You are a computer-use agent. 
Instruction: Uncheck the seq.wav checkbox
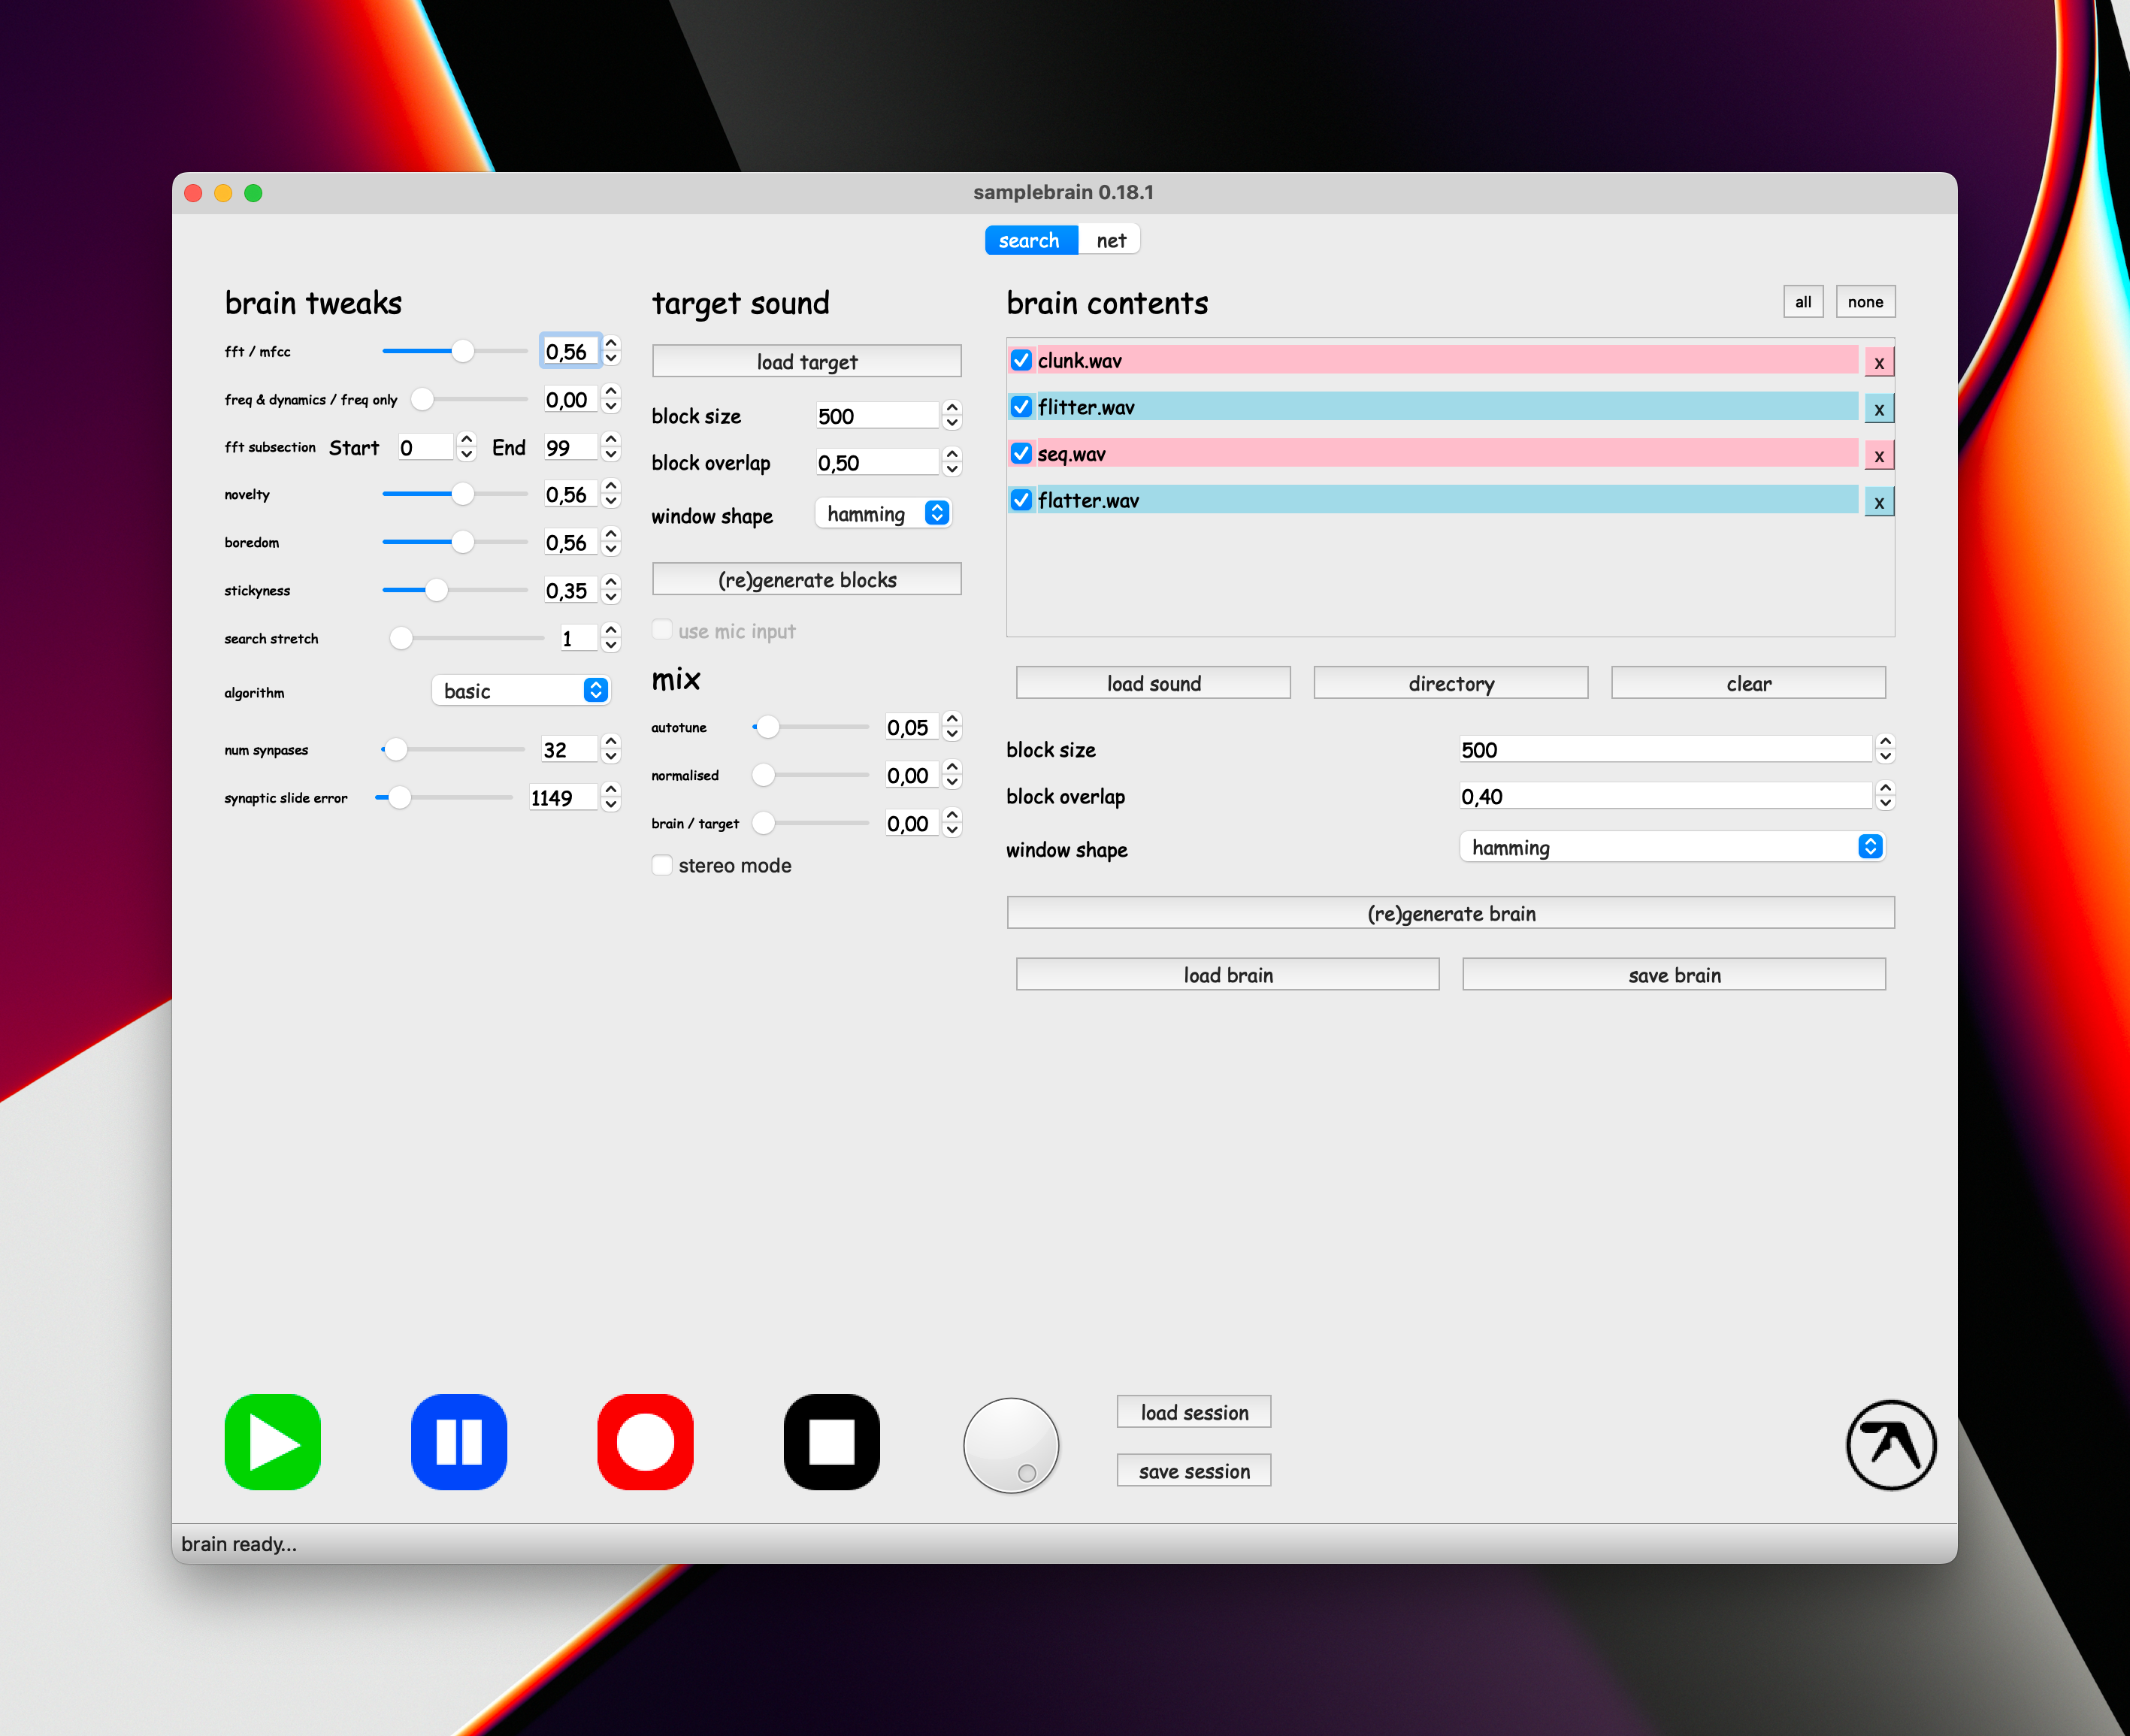(1021, 454)
